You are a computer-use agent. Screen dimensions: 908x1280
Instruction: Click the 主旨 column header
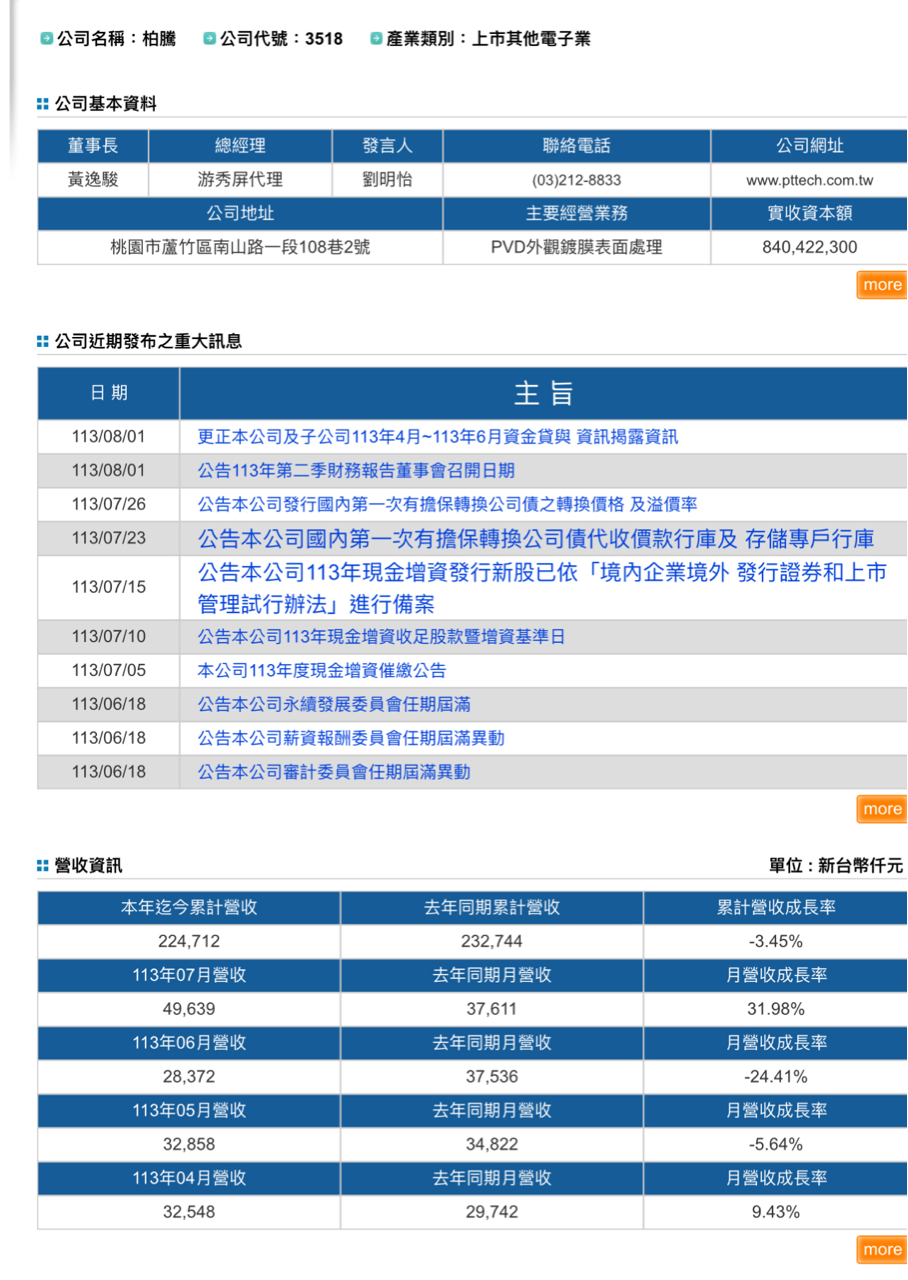point(544,393)
